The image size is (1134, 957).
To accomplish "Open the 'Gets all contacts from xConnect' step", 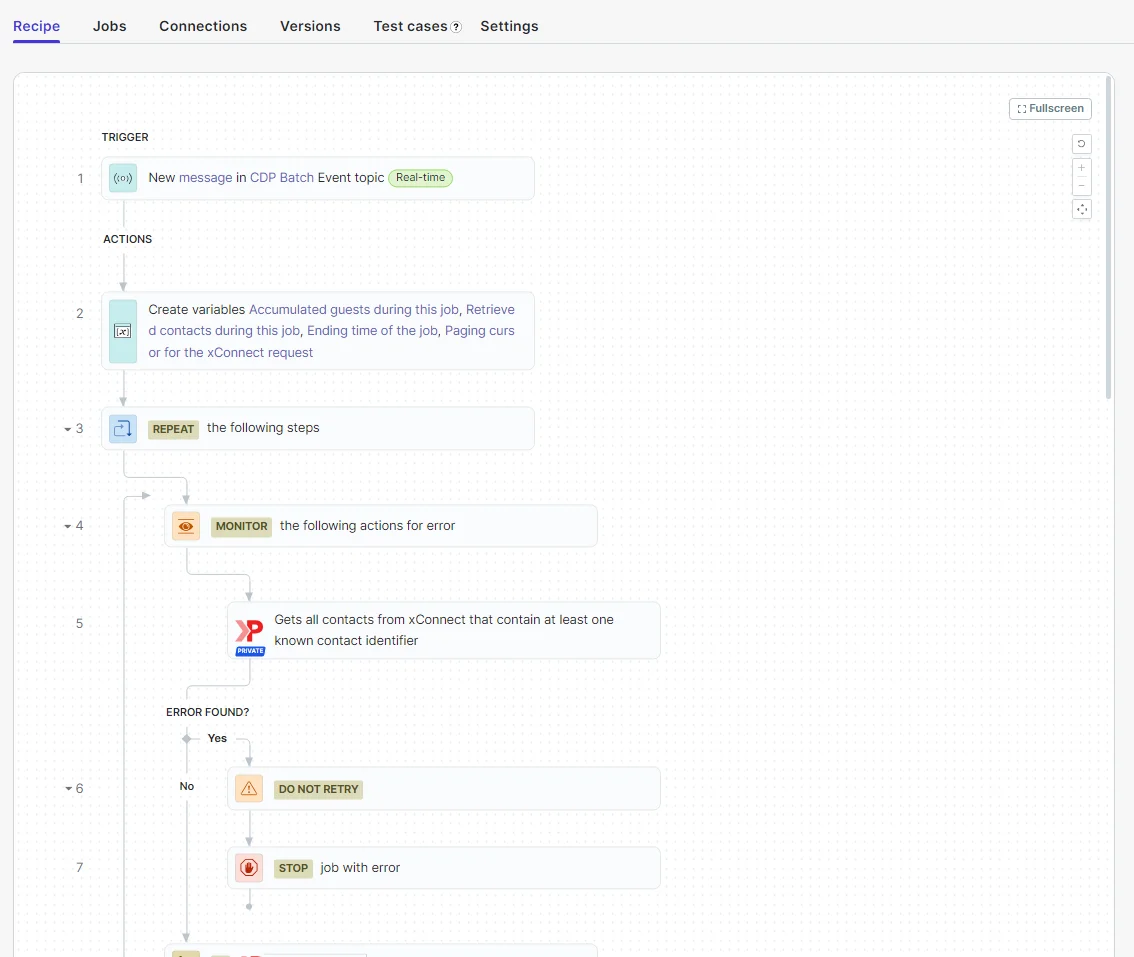I will [443, 630].
